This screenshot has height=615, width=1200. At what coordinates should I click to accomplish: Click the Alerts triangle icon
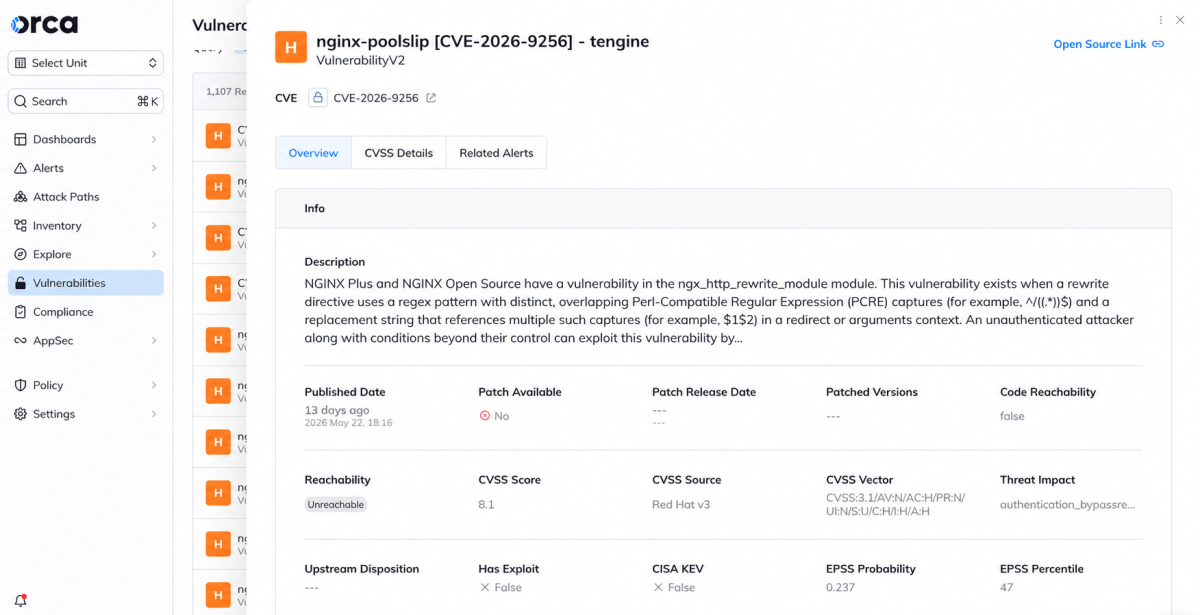point(21,168)
